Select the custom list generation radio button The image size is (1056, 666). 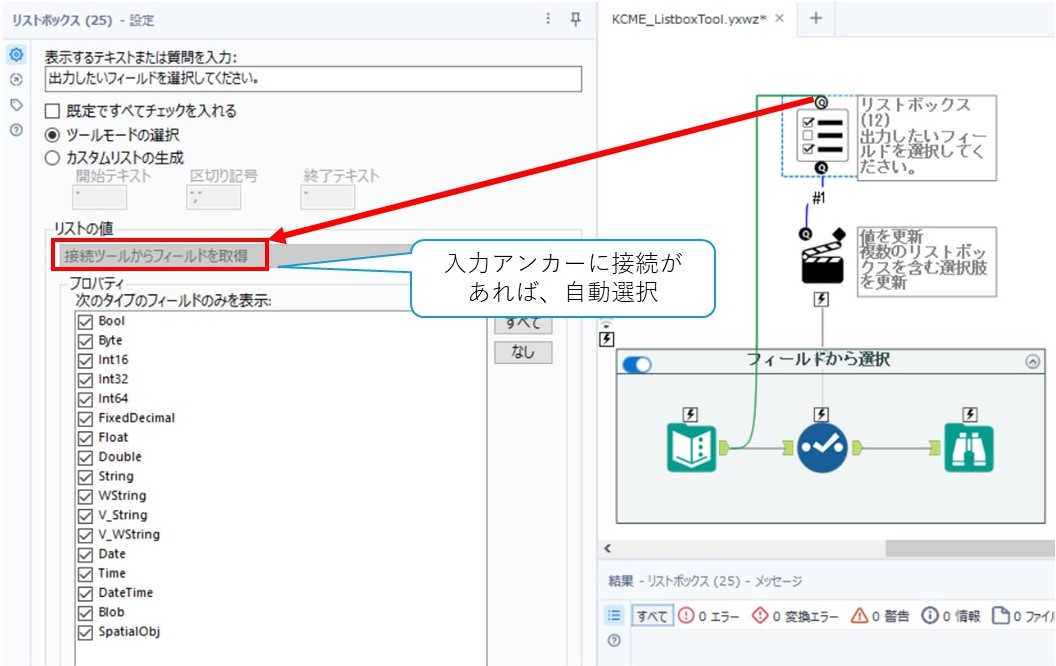(53, 157)
